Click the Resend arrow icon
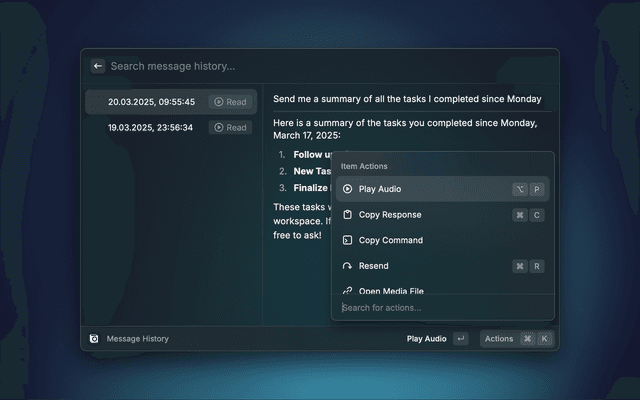The height and width of the screenshot is (400, 640). tap(347, 266)
